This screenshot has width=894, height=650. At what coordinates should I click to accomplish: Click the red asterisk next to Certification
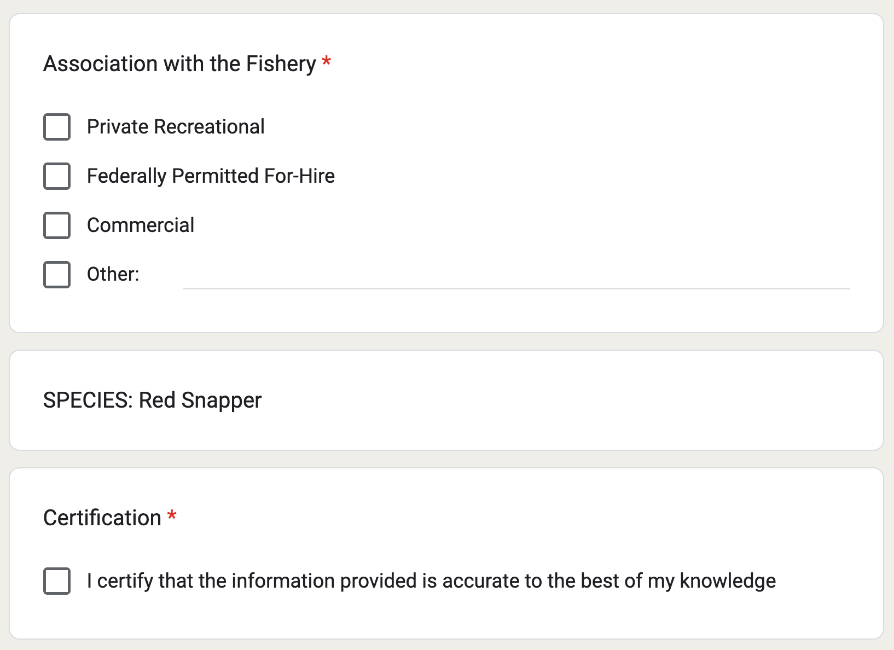pos(172,518)
